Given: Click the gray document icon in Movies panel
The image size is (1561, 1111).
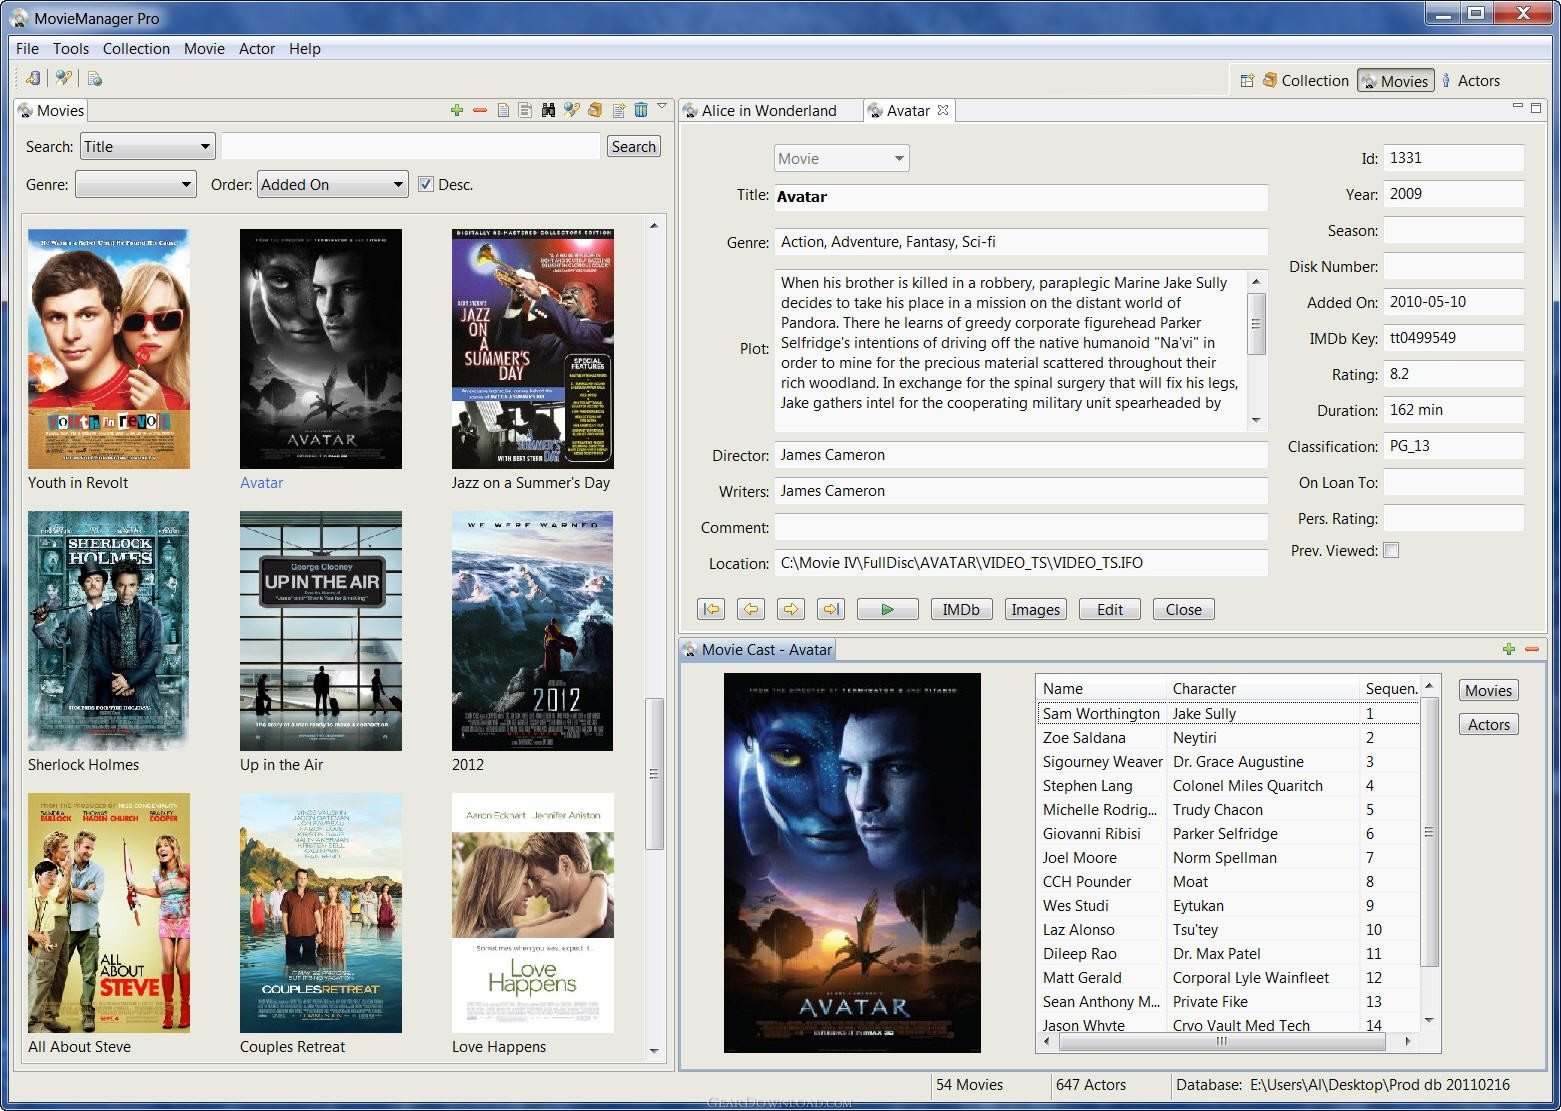Looking at the screenshot, I should (x=525, y=110).
